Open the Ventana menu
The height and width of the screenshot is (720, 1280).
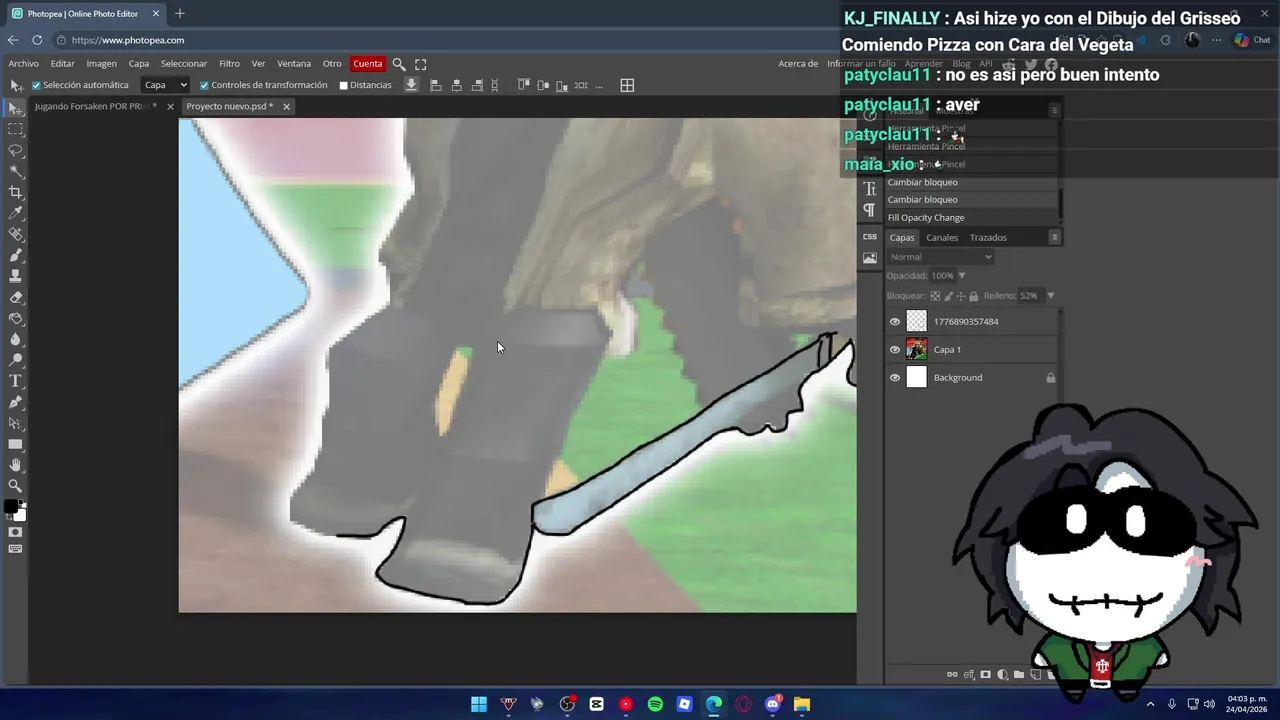294,64
